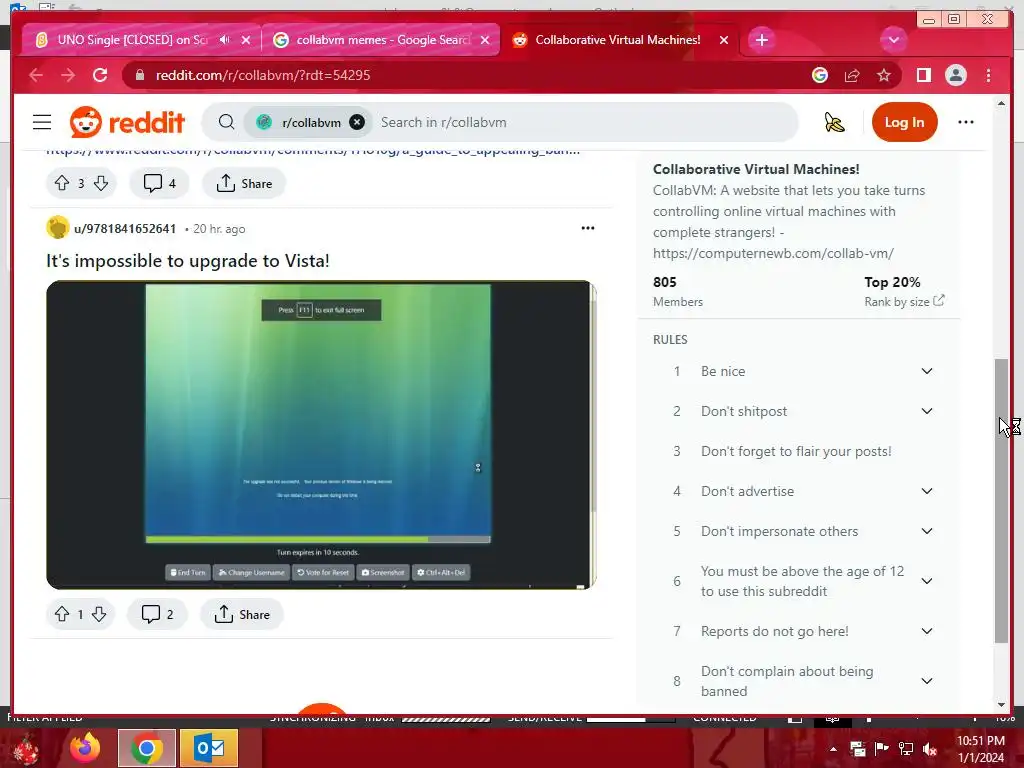
Task: Open the Reddit hamburger menu
Action: point(42,122)
